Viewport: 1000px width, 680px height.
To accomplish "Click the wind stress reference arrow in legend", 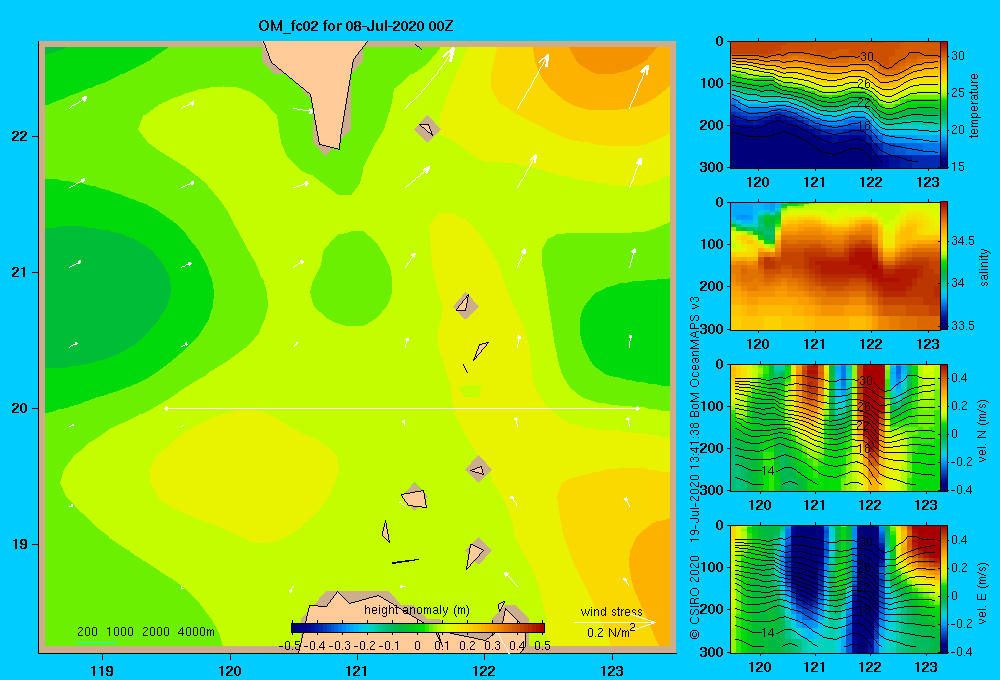I will [x=615, y=622].
